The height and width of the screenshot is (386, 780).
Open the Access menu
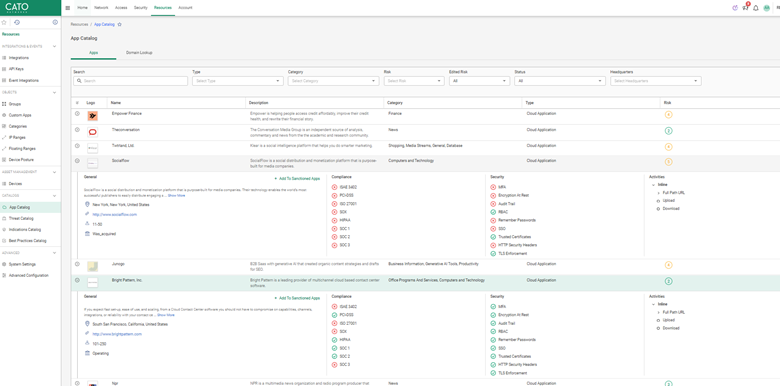121,8
